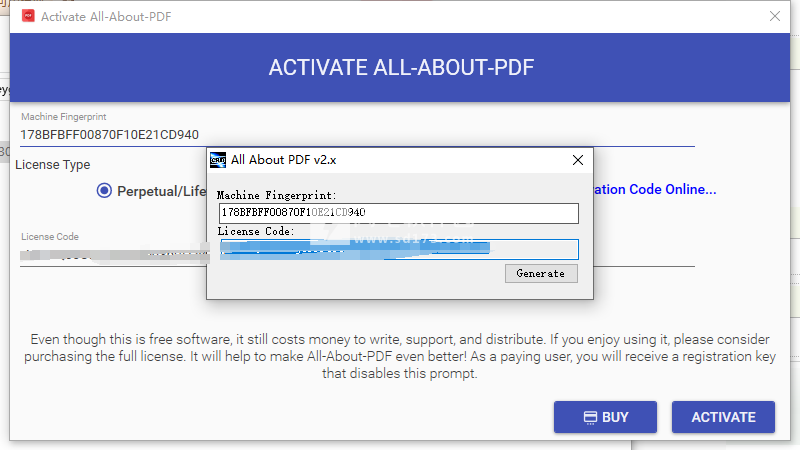Click the All About PDF v2.x dialog icon
Viewport: 800px width, 450px height.
click(218, 159)
